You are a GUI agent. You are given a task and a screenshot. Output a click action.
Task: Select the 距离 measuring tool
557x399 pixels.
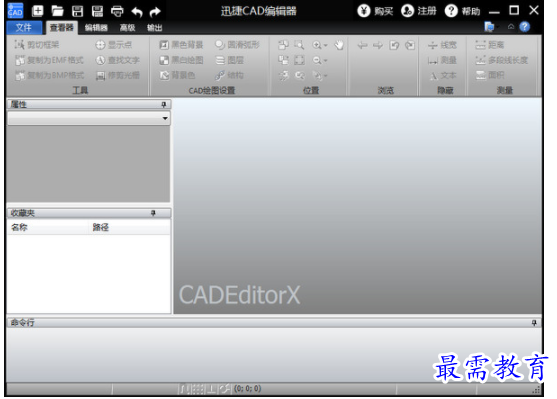(490, 45)
